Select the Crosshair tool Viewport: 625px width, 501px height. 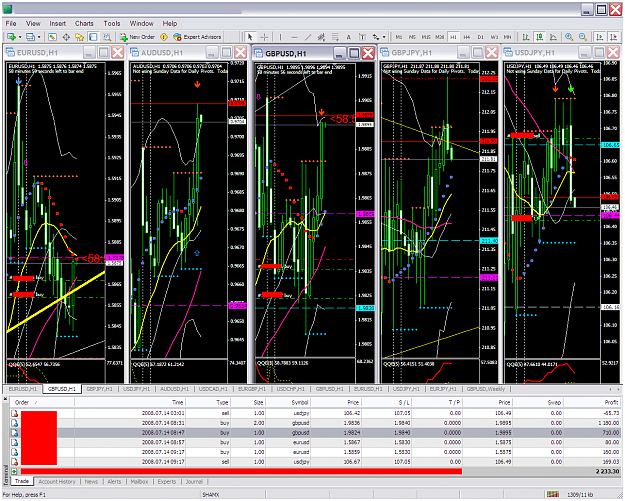click(x=264, y=37)
